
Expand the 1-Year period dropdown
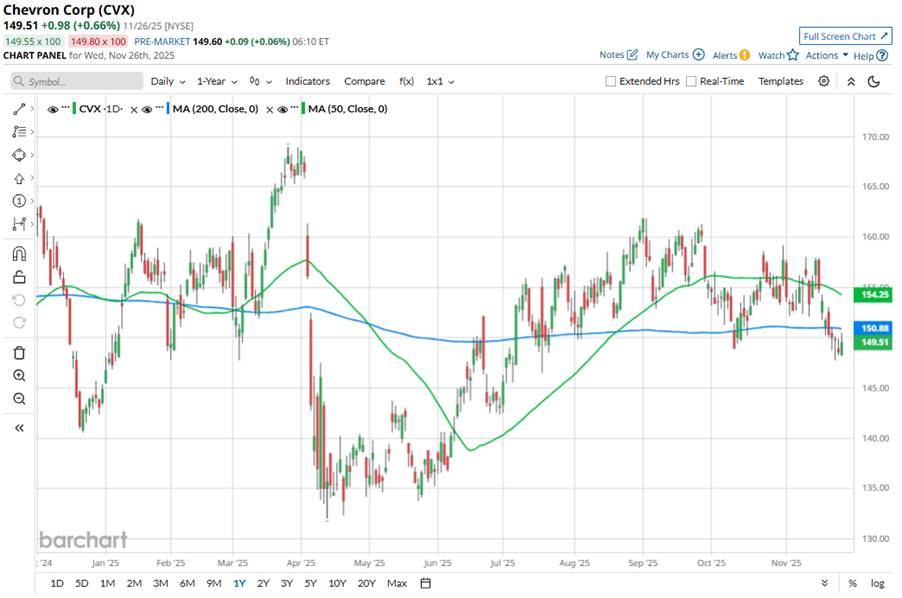click(x=217, y=81)
